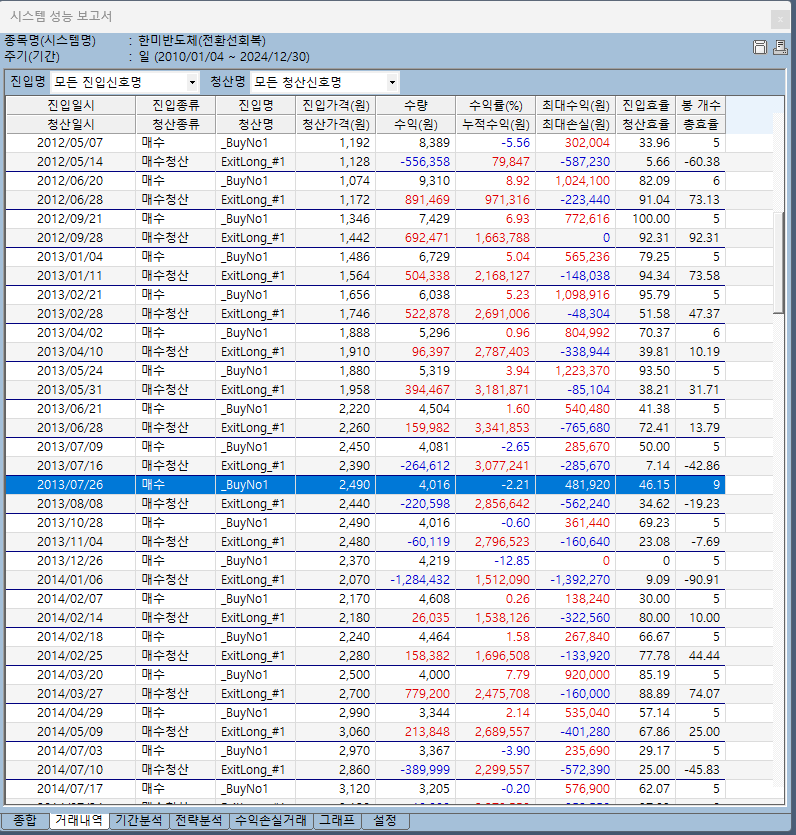Click the 봉 개수 column header
Image resolution: width=796 pixels, height=835 pixels.
700,105
